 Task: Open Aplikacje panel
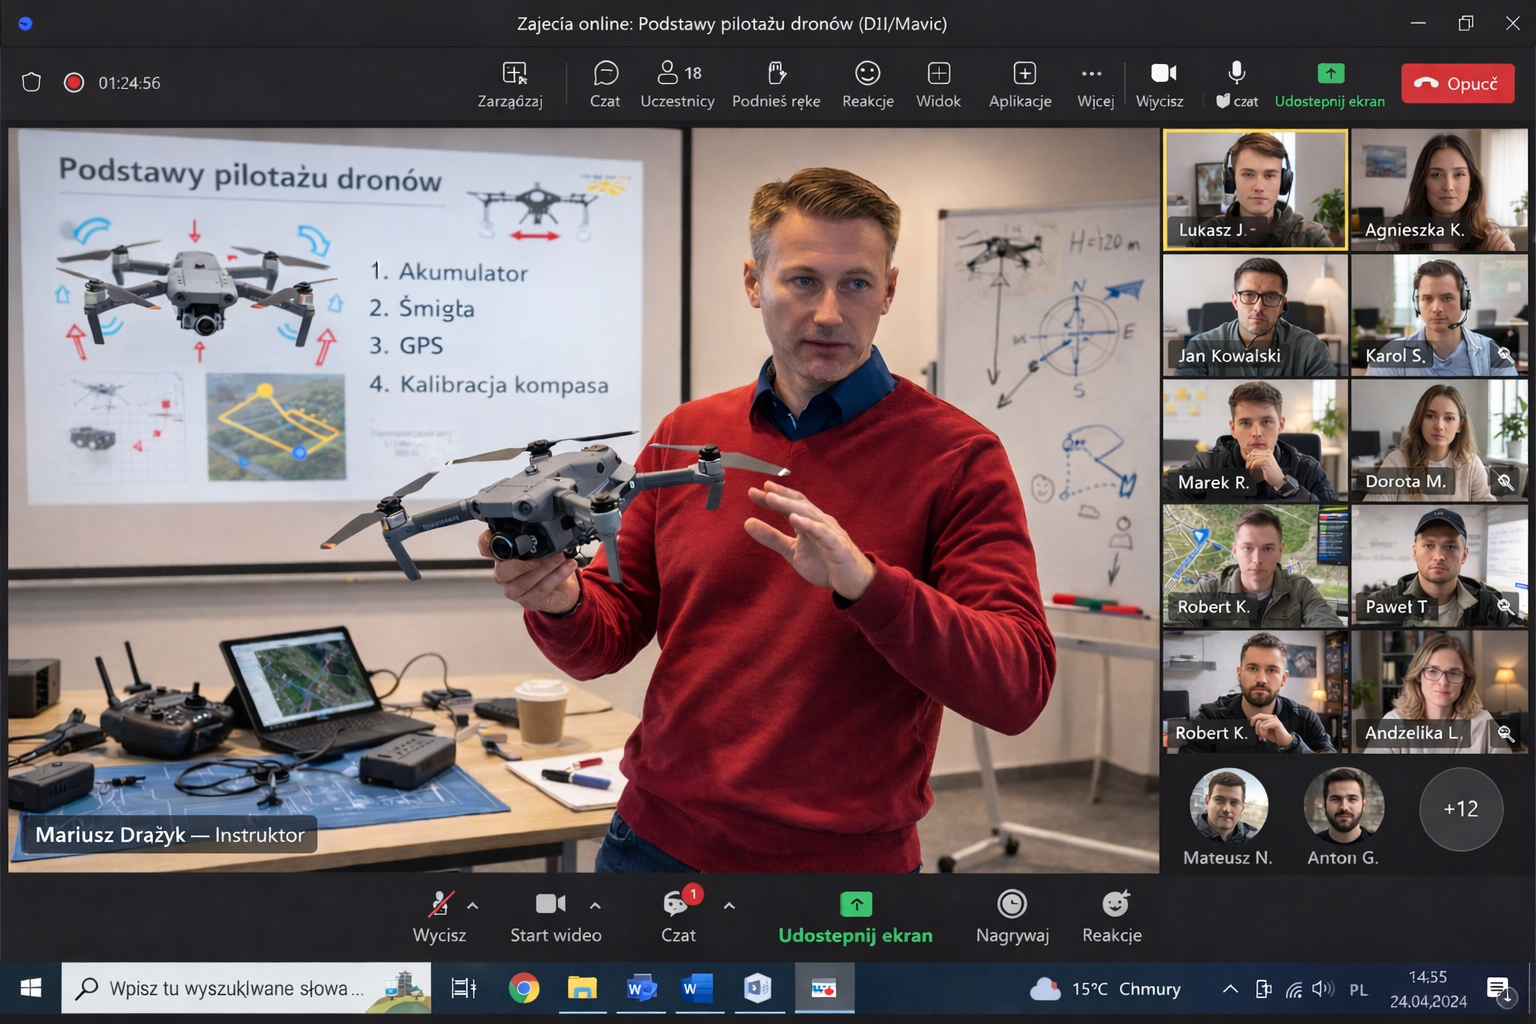1020,84
